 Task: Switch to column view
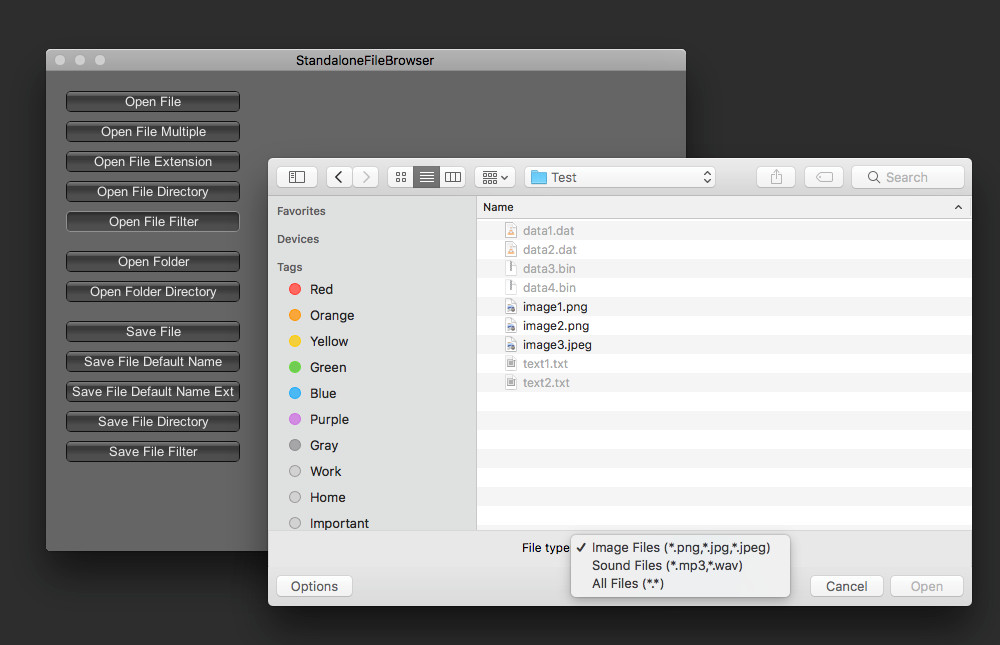click(x=453, y=176)
